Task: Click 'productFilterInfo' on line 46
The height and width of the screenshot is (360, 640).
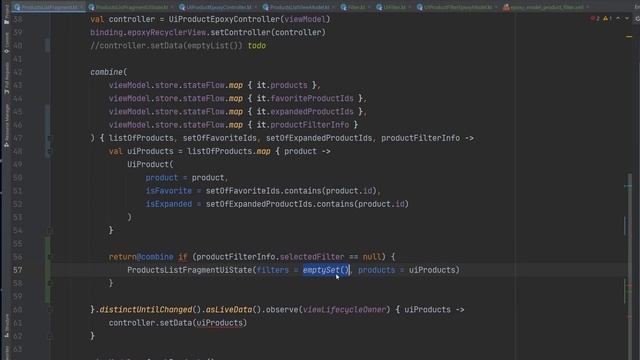Action: (x=310, y=125)
